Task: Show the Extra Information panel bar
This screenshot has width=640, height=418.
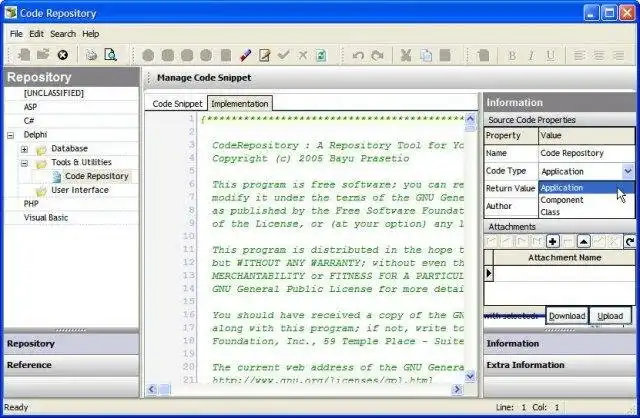Action: point(559,365)
